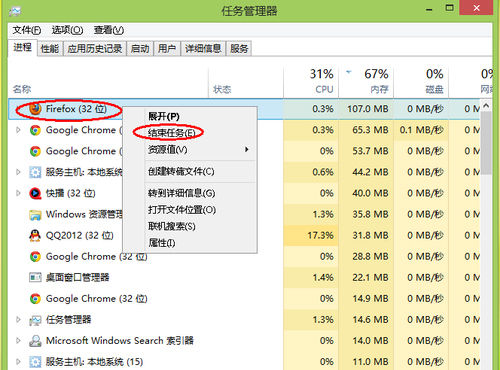
Task: Switch to the 服务 tab
Action: coord(239,49)
